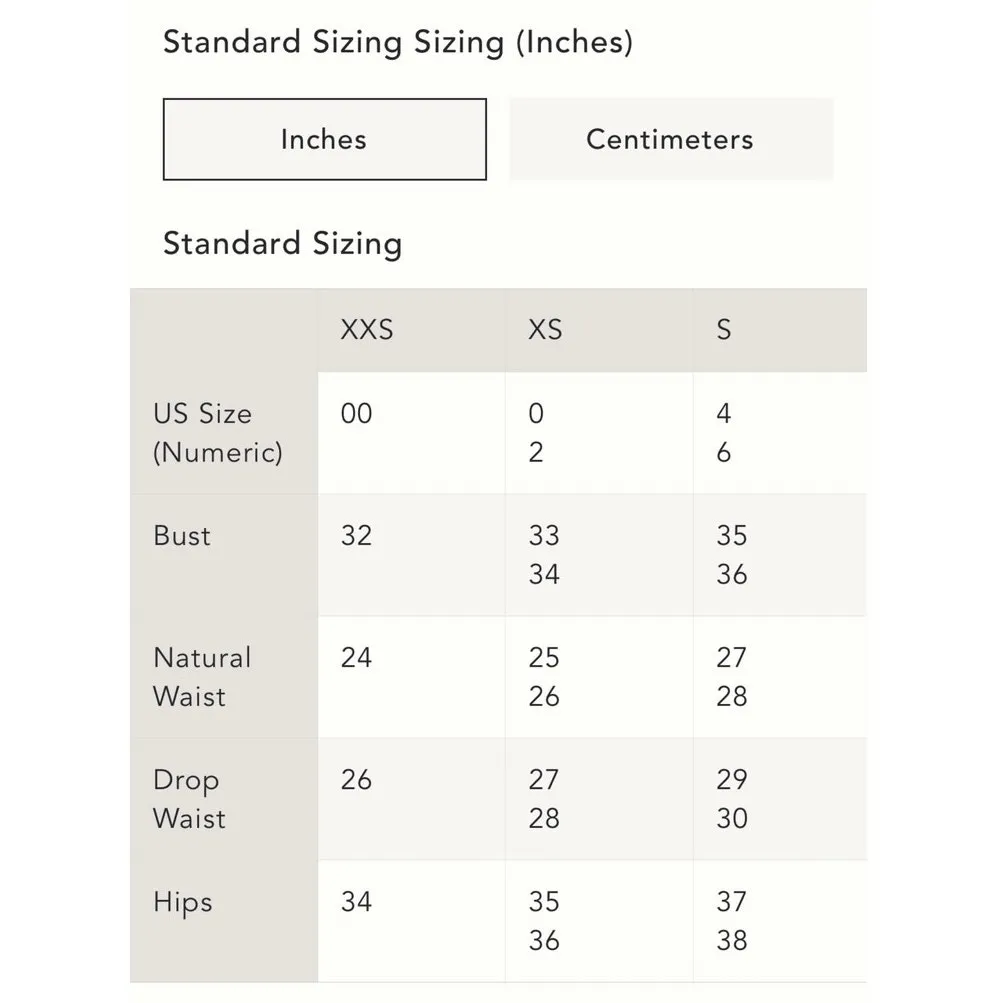Click the S US size cell 4/6
The width and height of the screenshot is (1003, 1003).
click(724, 433)
